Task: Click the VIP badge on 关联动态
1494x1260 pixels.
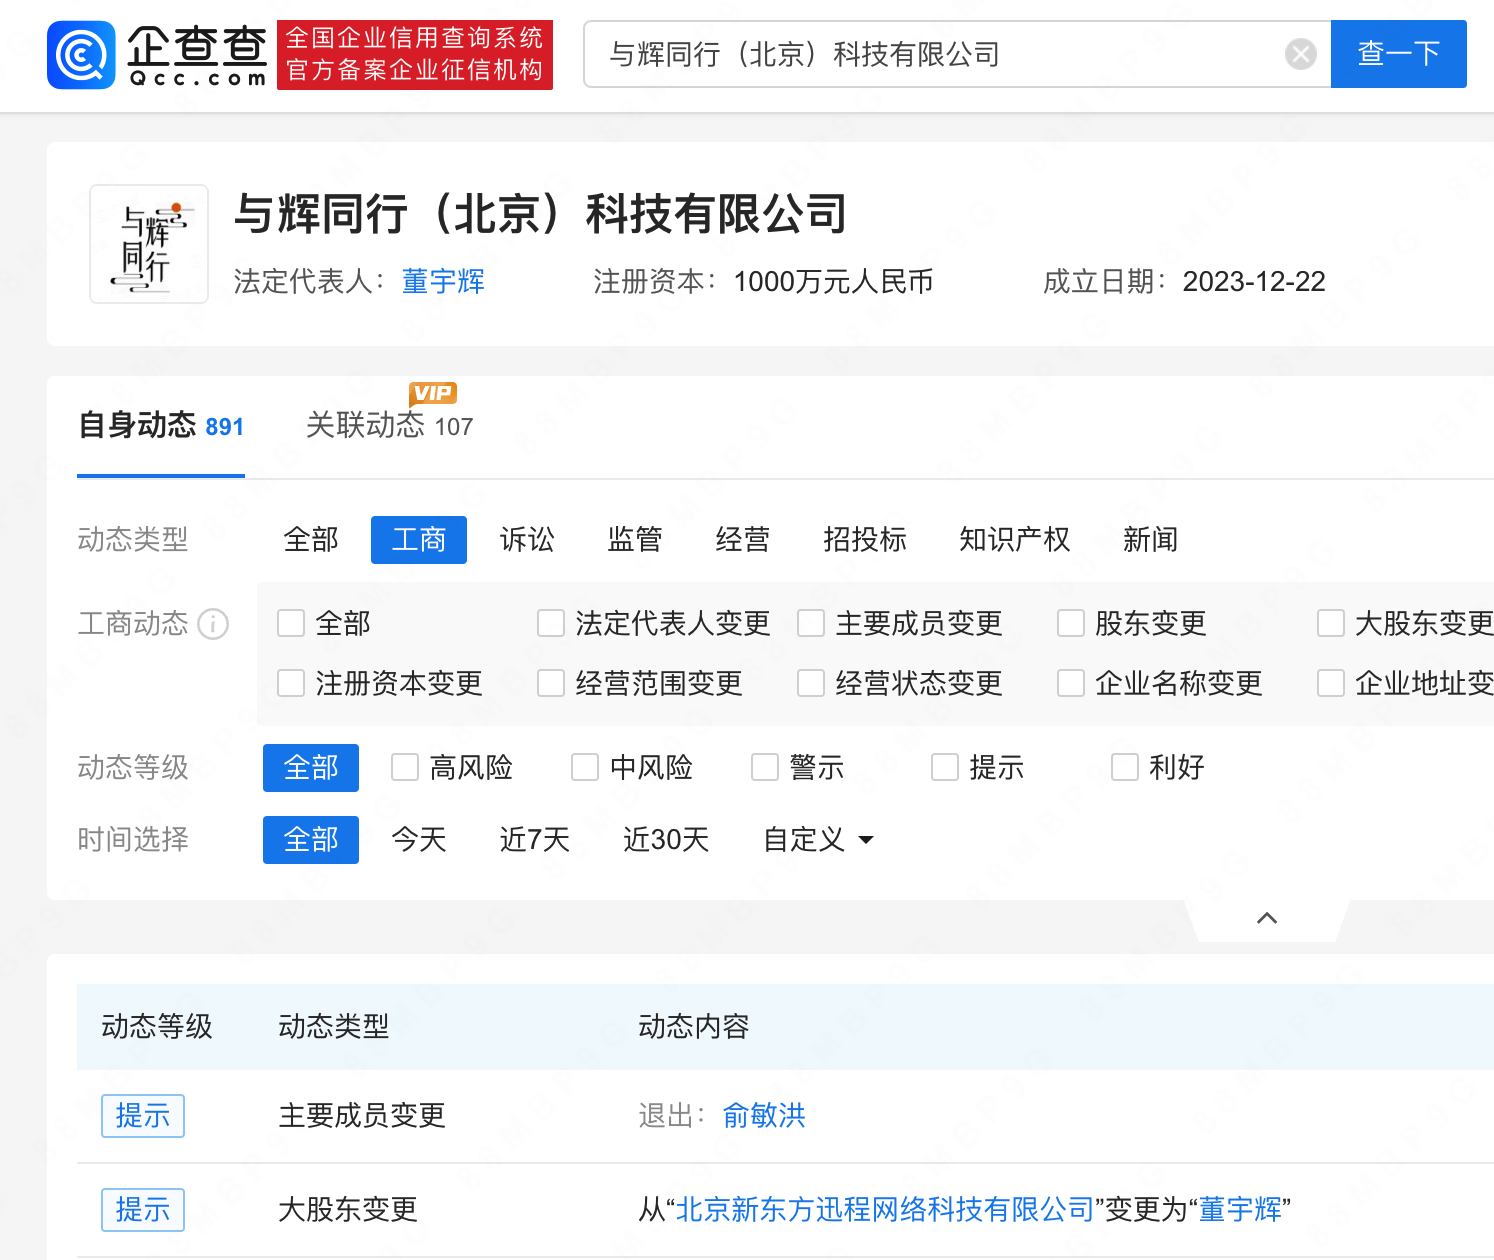Action: 433,393
